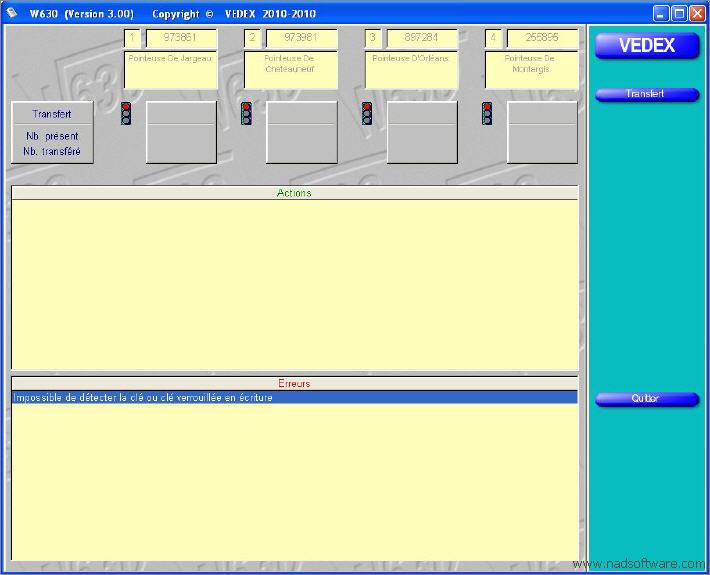Minimize the W630 window

coord(661,14)
